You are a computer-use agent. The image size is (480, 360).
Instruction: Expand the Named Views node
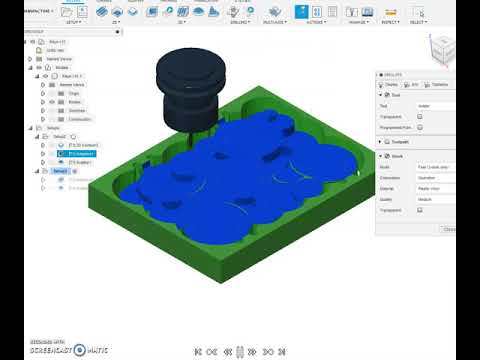(30, 59)
